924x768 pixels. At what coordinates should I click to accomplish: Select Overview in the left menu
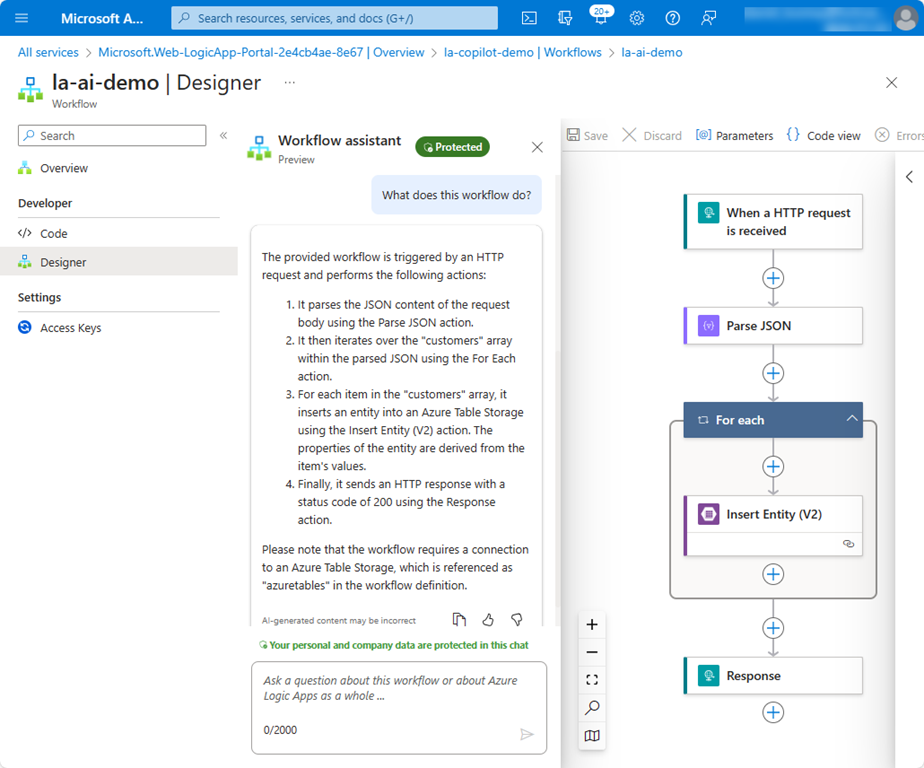coord(64,168)
